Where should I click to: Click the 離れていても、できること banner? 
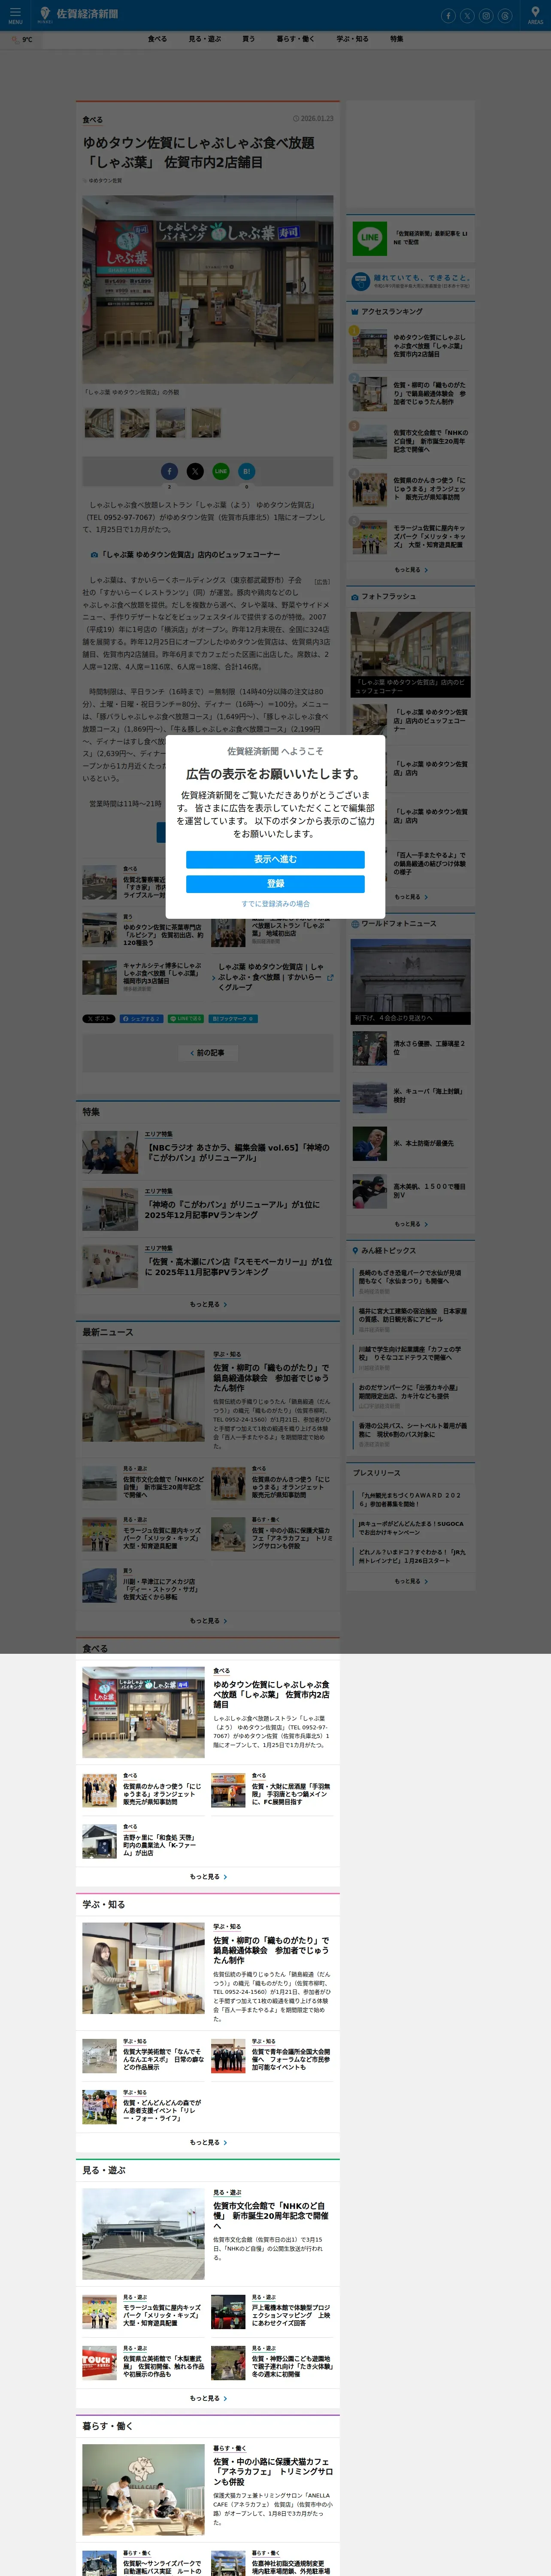411,281
